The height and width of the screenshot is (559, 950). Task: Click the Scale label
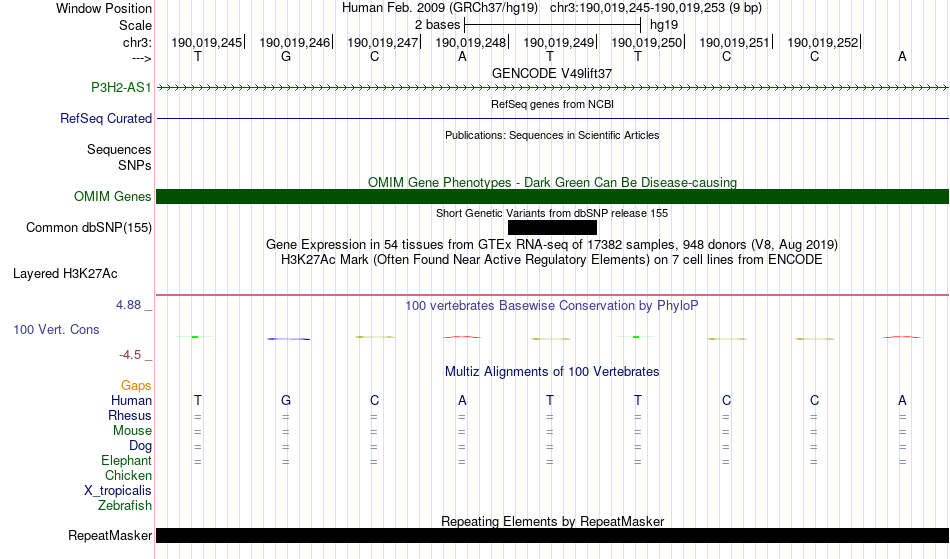point(135,25)
